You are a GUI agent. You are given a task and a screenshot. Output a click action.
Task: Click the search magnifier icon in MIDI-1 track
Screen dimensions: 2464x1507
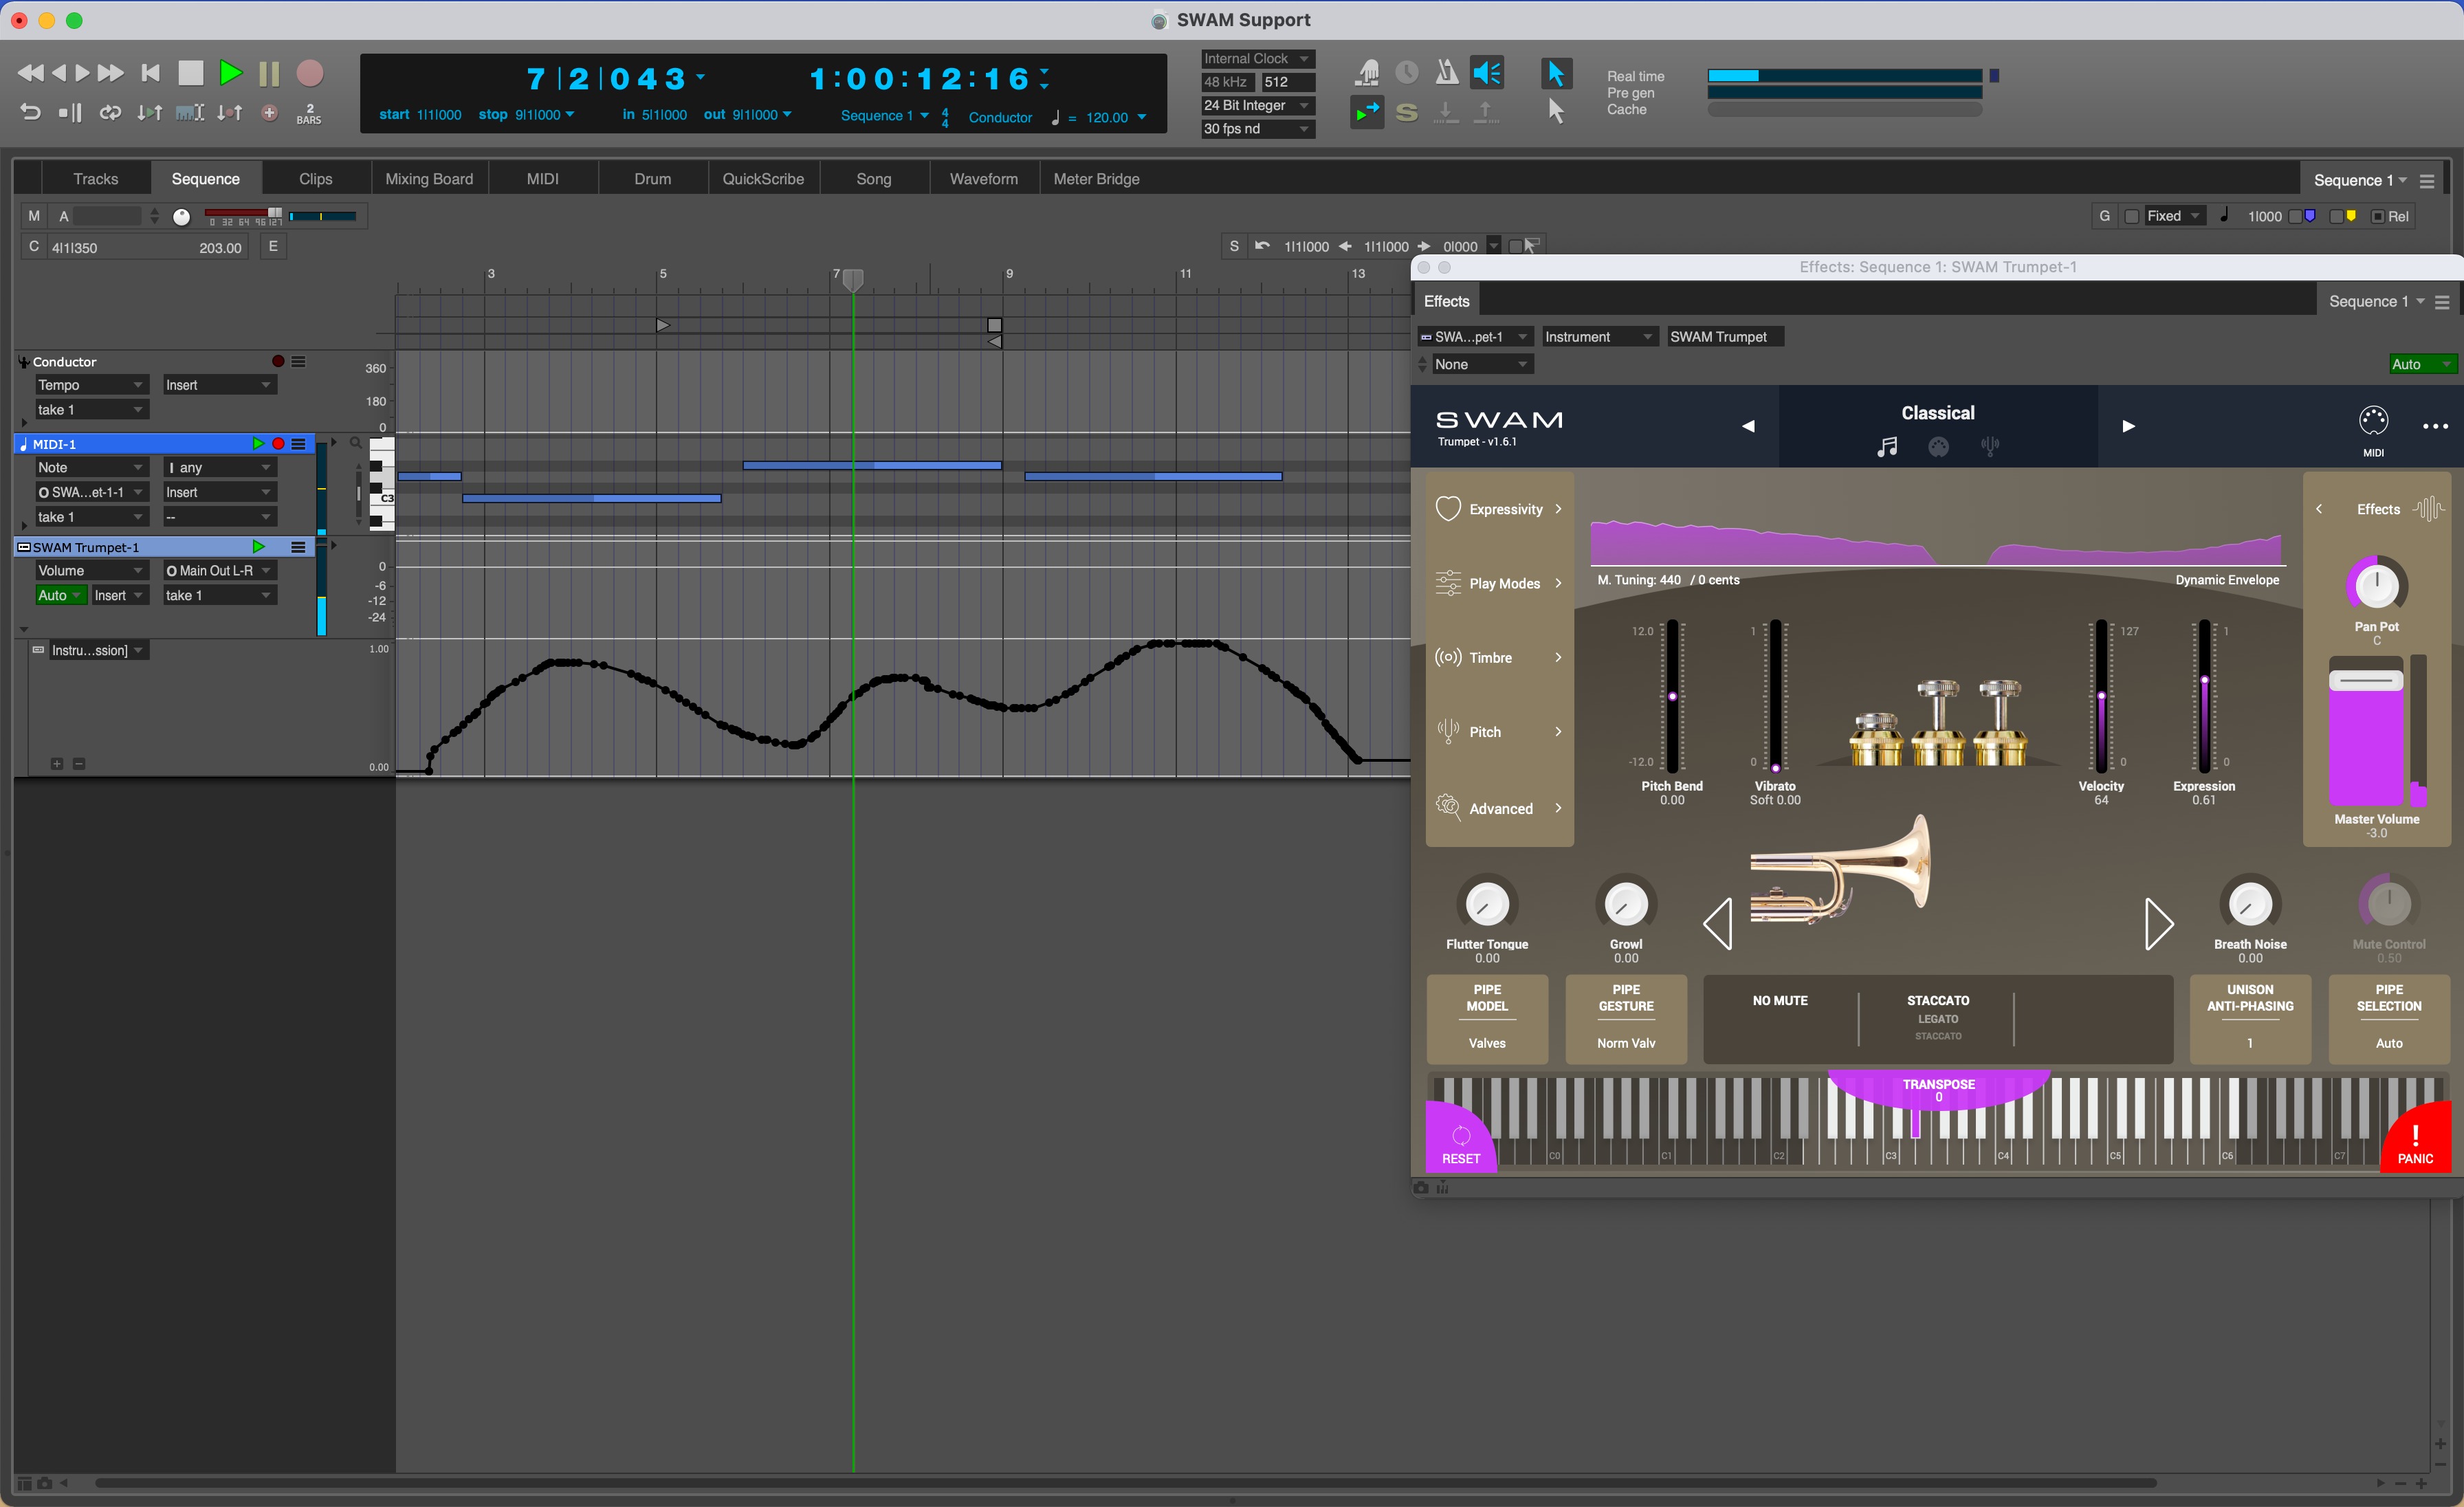(x=355, y=443)
